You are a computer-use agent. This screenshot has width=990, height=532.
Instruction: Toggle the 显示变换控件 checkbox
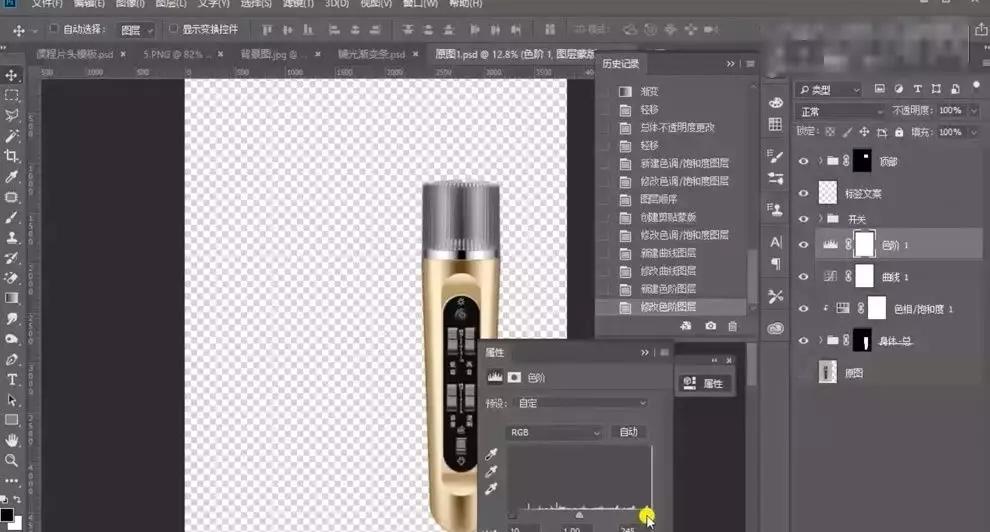173,28
